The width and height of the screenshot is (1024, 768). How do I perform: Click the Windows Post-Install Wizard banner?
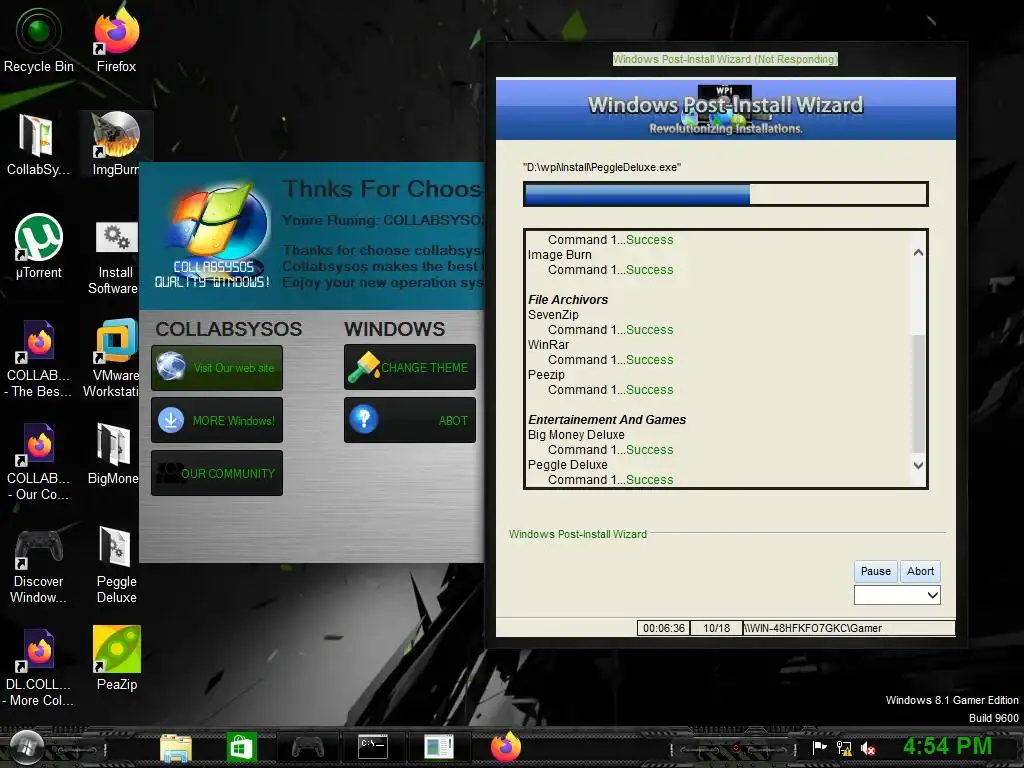click(726, 110)
